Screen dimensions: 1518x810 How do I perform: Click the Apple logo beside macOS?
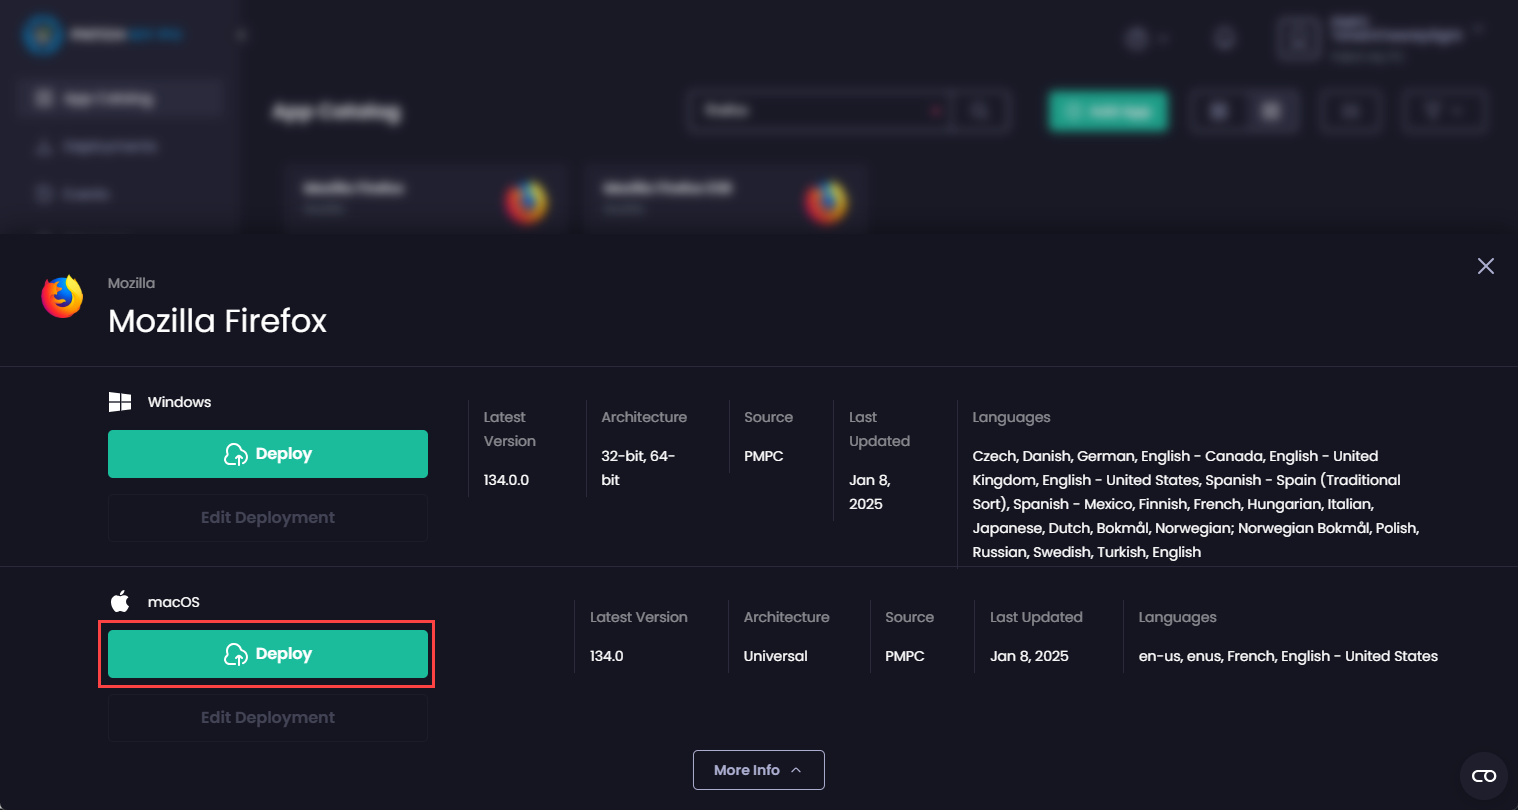(120, 602)
